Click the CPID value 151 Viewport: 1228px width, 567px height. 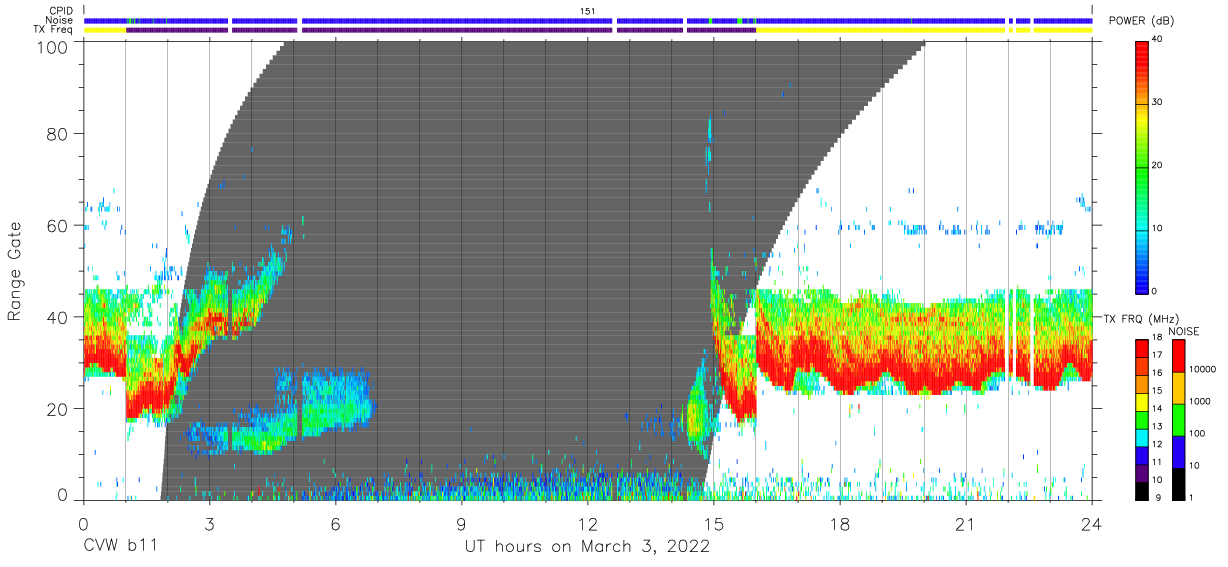click(x=588, y=11)
